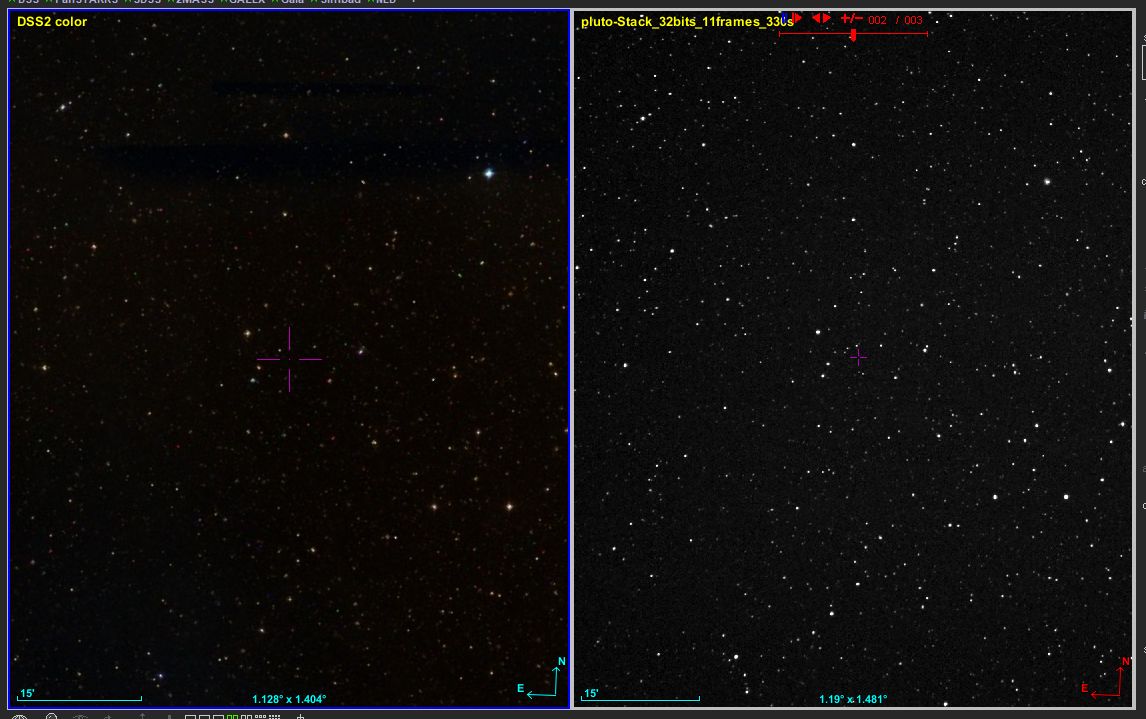The height and width of the screenshot is (719, 1146).
Task: Step to the next blink frame arrow
Action: (x=826, y=18)
